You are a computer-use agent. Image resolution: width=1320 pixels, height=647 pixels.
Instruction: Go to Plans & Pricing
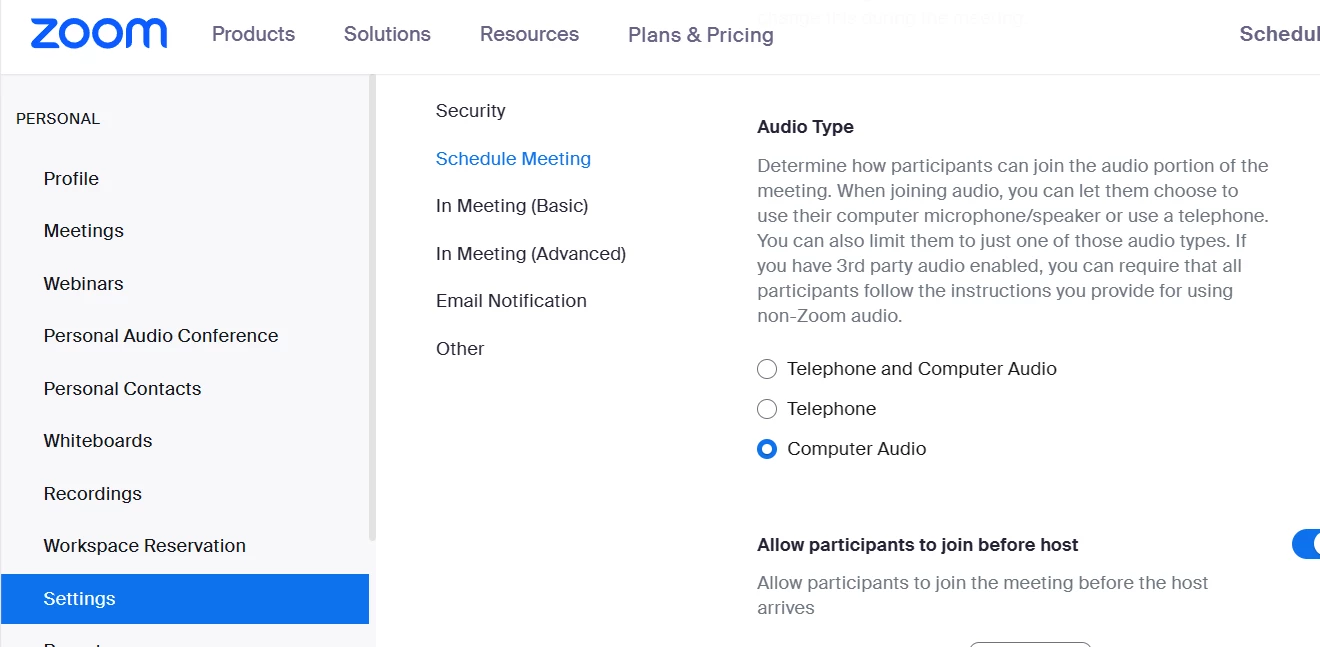(x=700, y=35)
